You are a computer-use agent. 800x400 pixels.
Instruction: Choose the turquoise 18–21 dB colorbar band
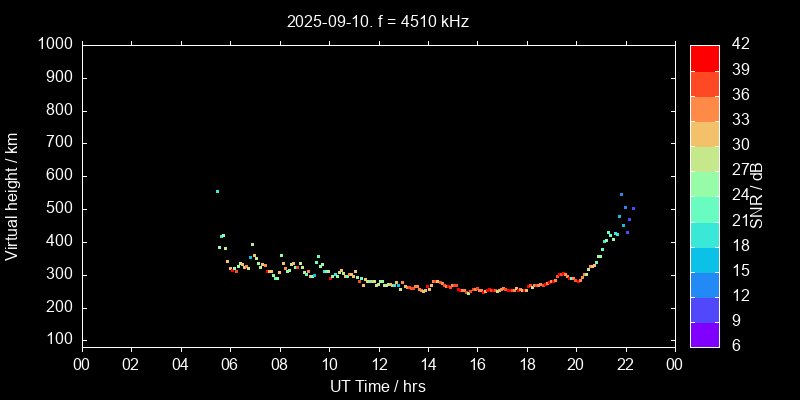click(x=705, y=233)
